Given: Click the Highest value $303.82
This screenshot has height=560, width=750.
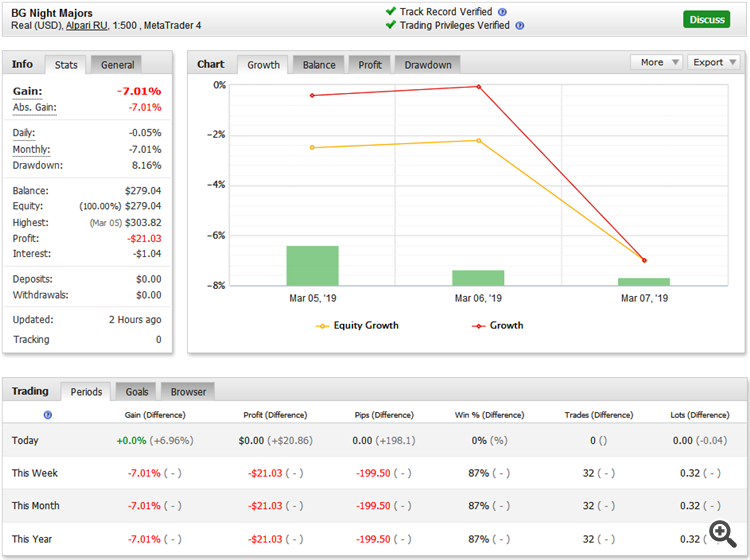Looking at the screenshot, I should coord(143,223).
